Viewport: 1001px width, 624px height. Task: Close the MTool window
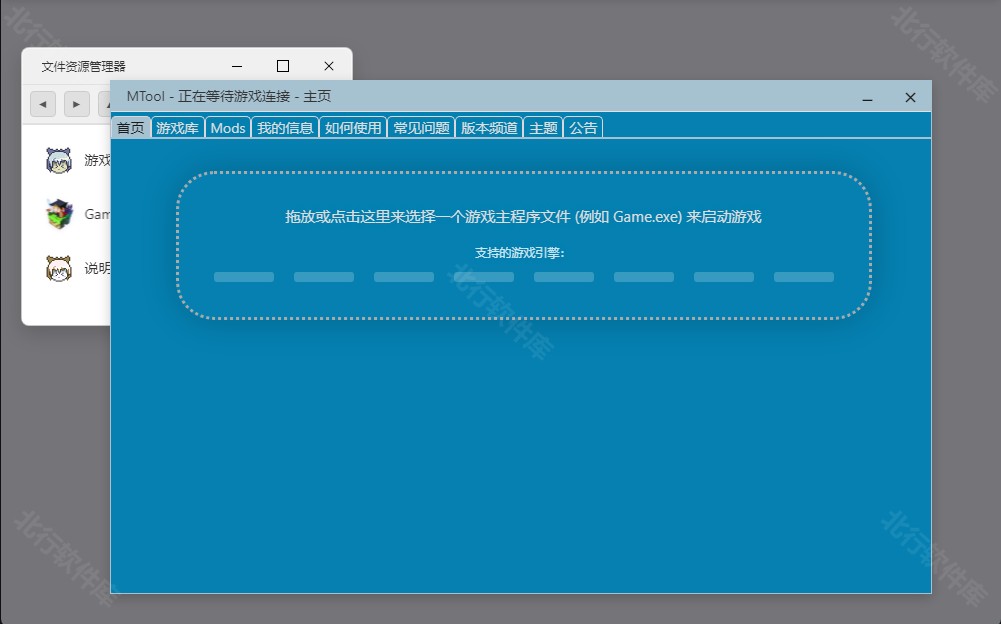pyautogui.click(x=910, y=97)
